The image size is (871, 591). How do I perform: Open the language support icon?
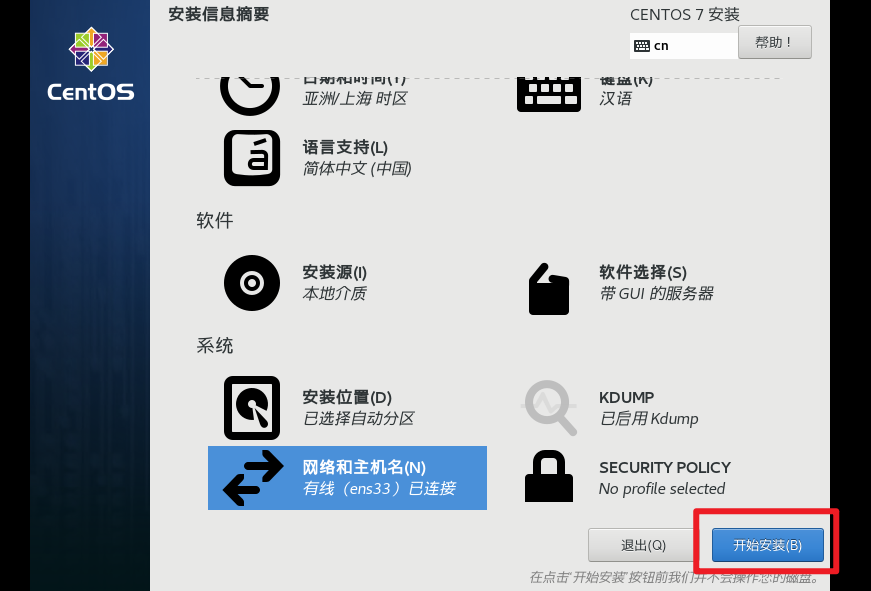pyautogui.click(x=252, y=158)
